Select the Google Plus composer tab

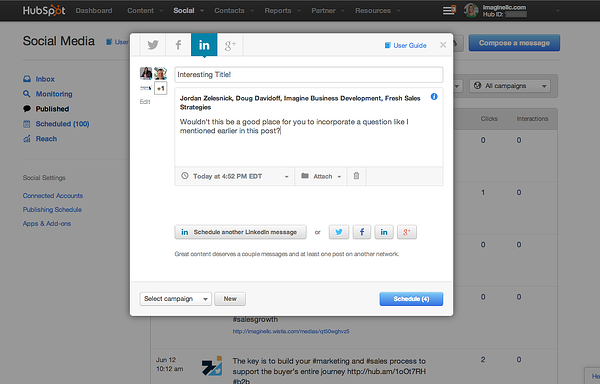[230, 46]
